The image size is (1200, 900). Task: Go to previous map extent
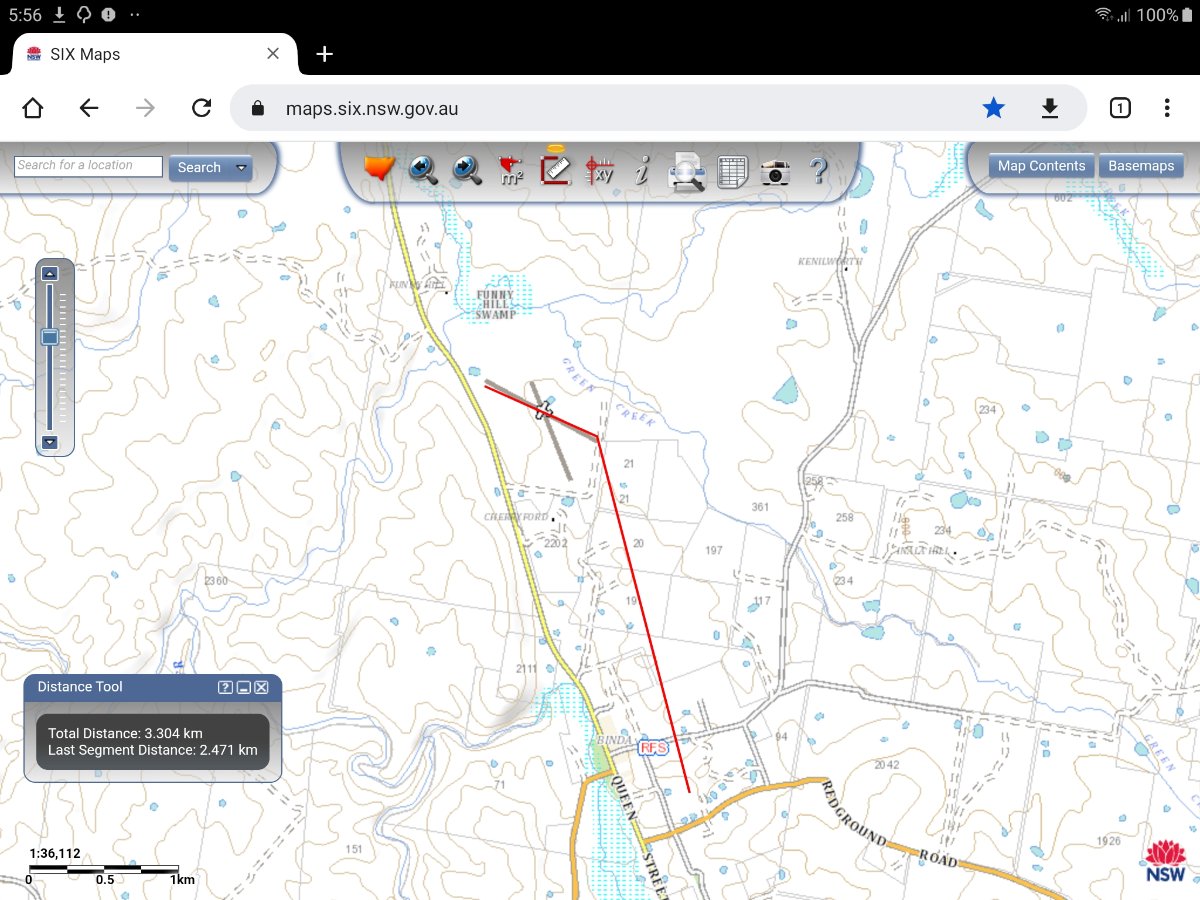(424, 169)
